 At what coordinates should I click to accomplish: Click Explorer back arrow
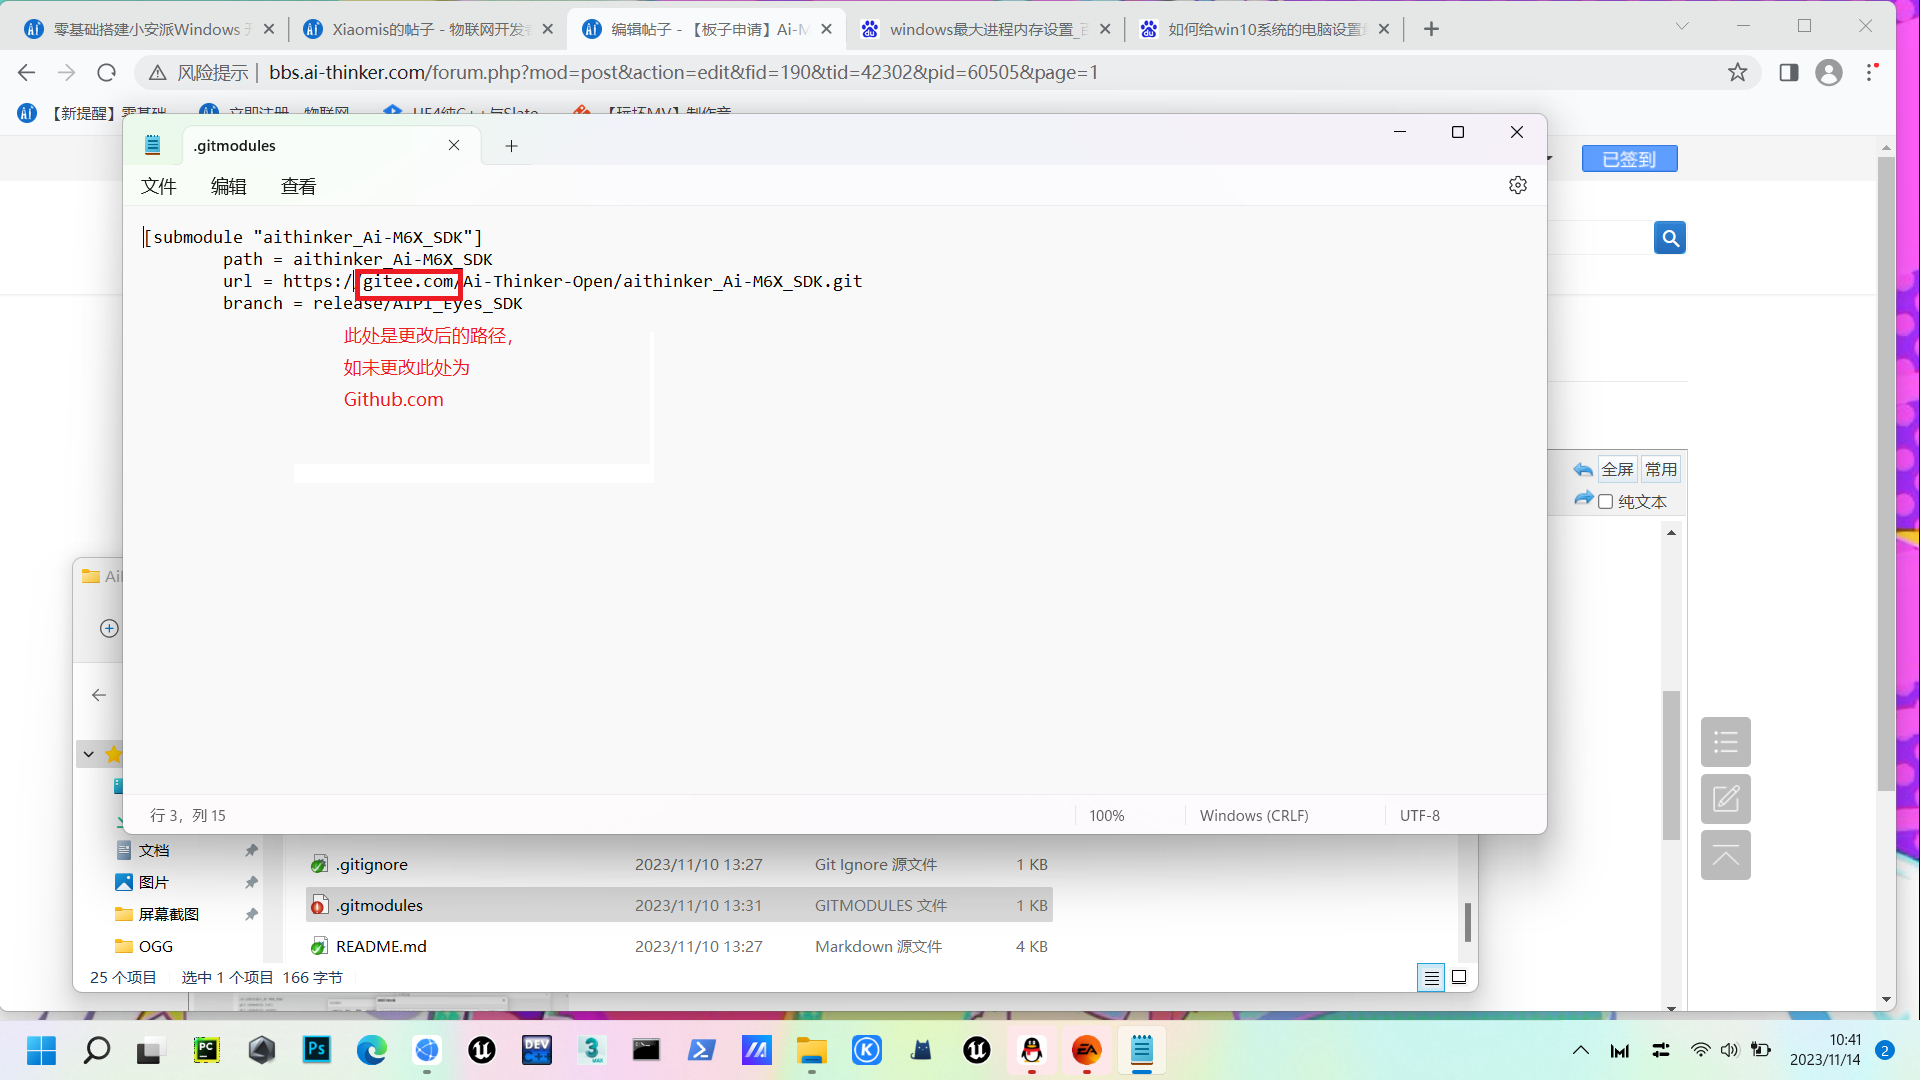(99, 695)
